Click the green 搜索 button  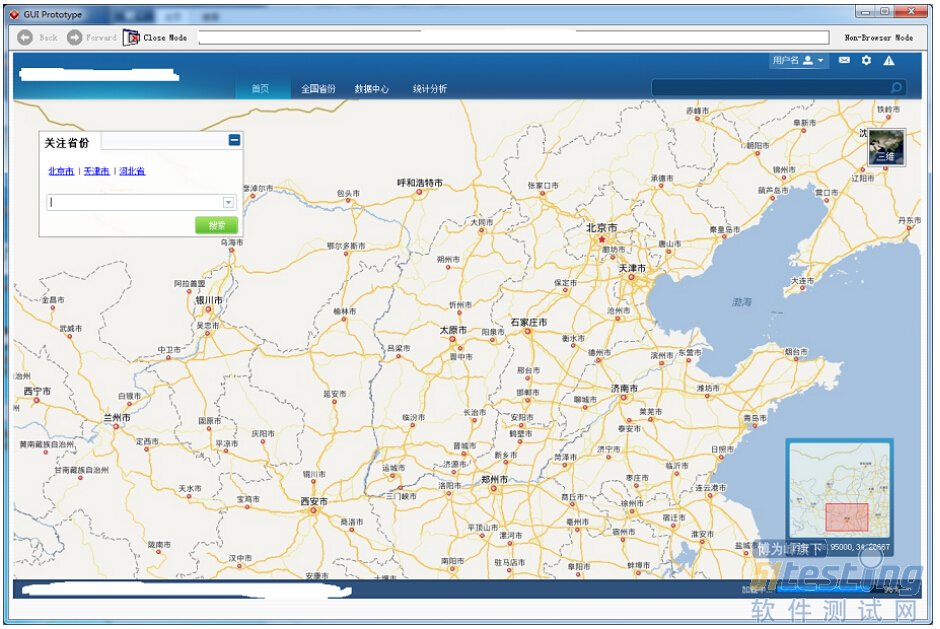(216, 225)
